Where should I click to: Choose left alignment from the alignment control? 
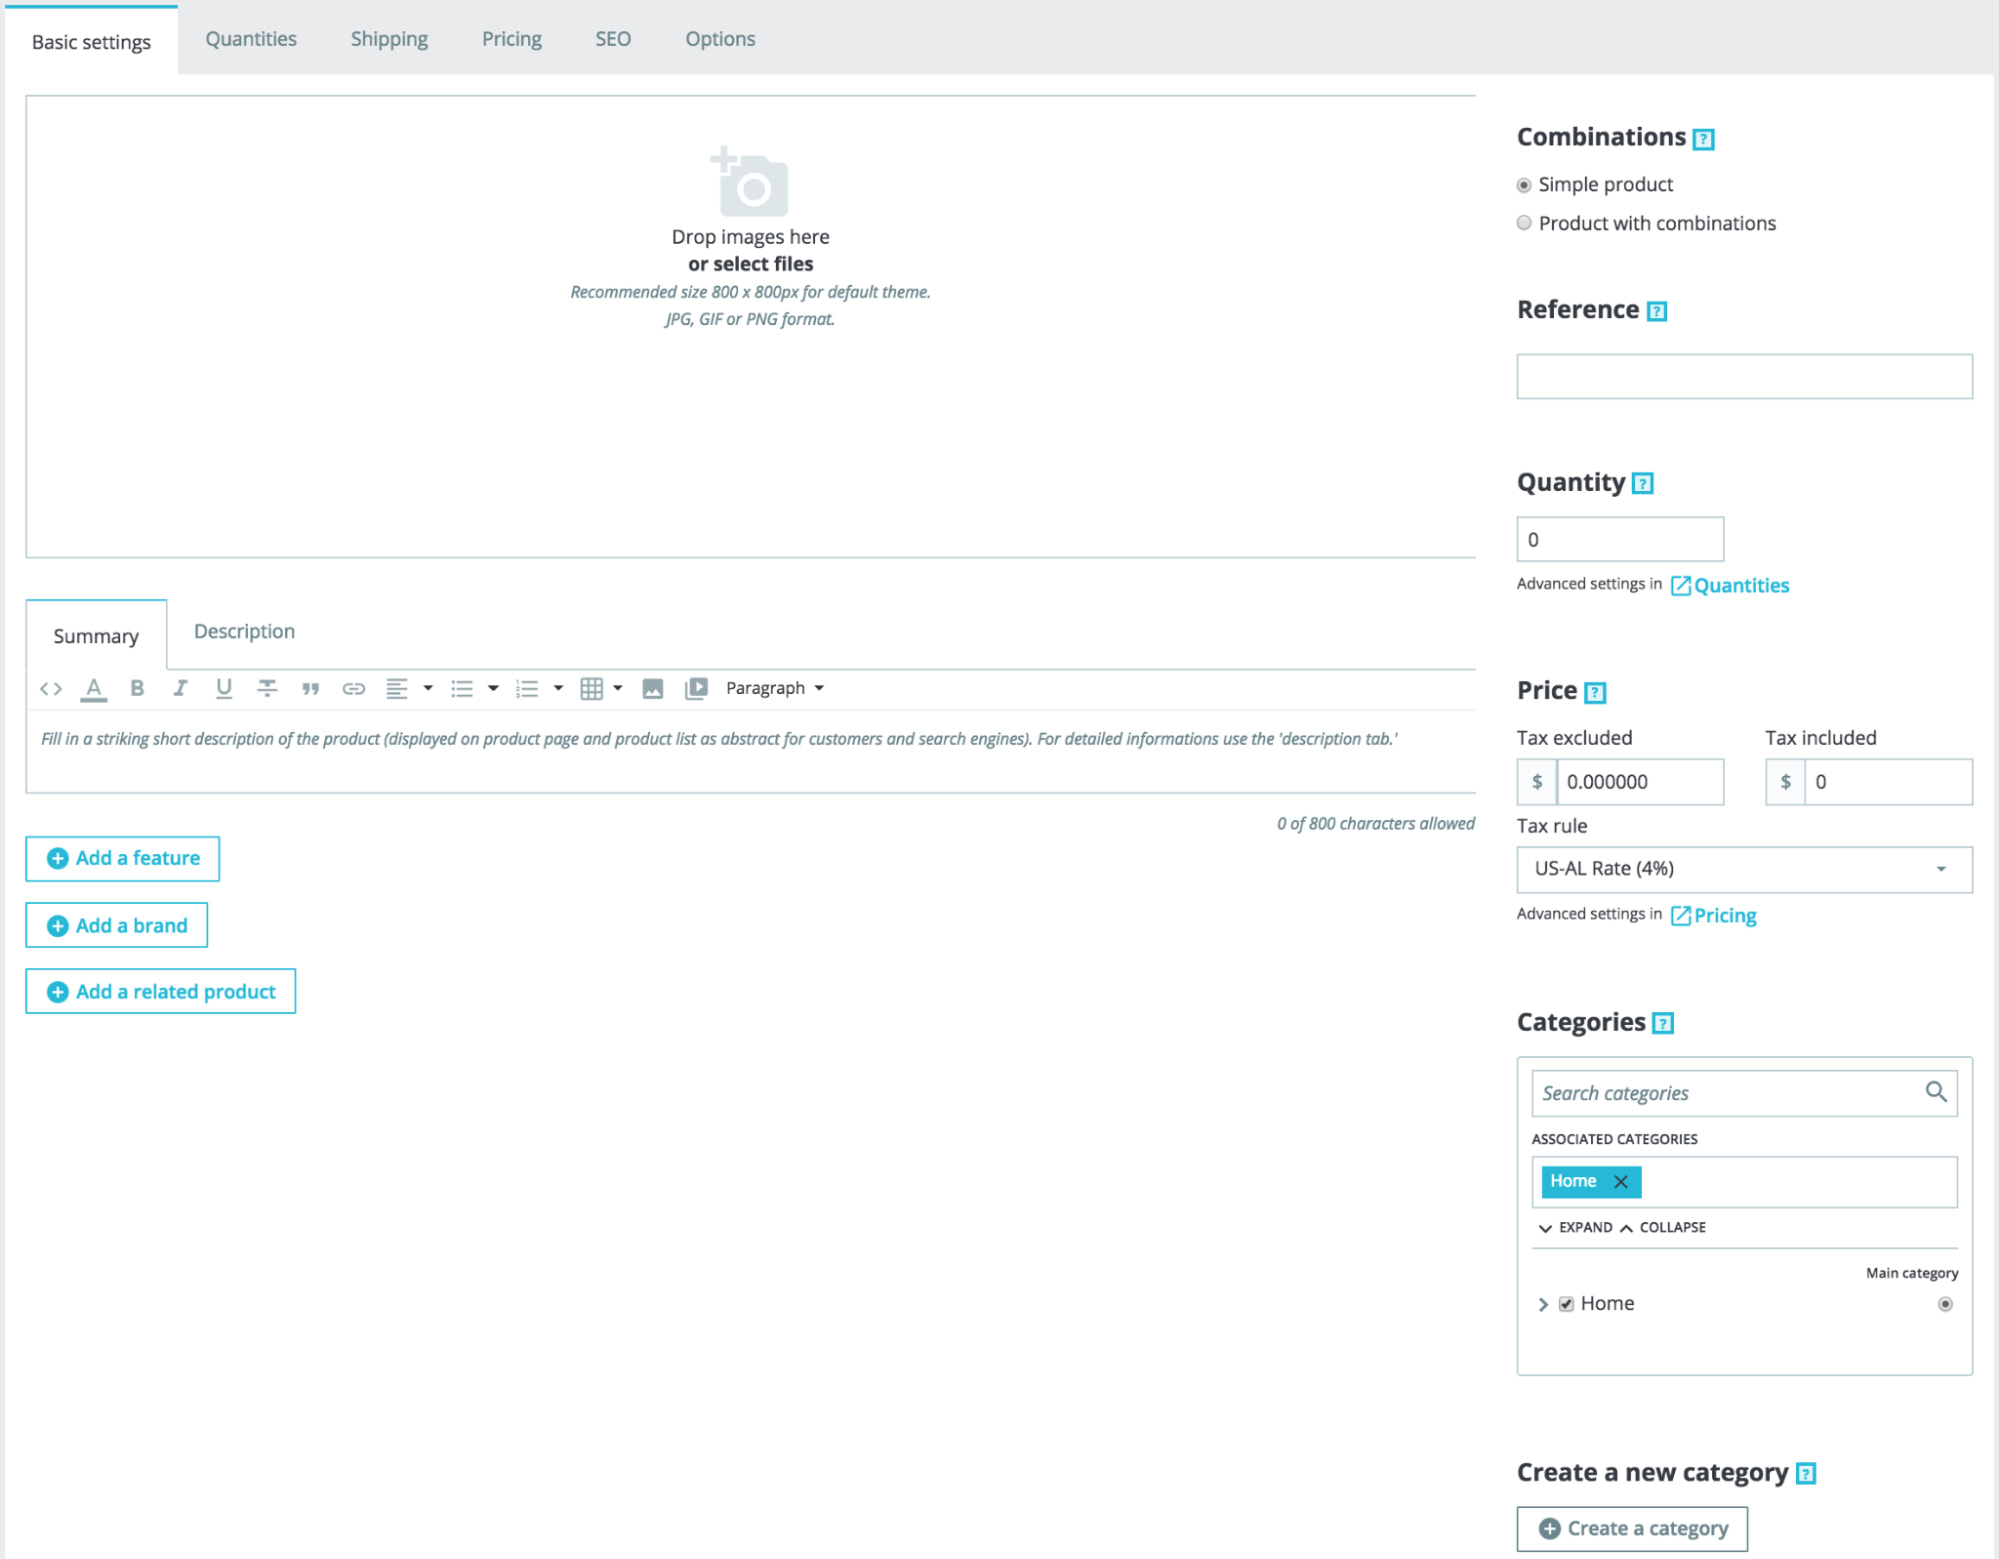point(397,688)
